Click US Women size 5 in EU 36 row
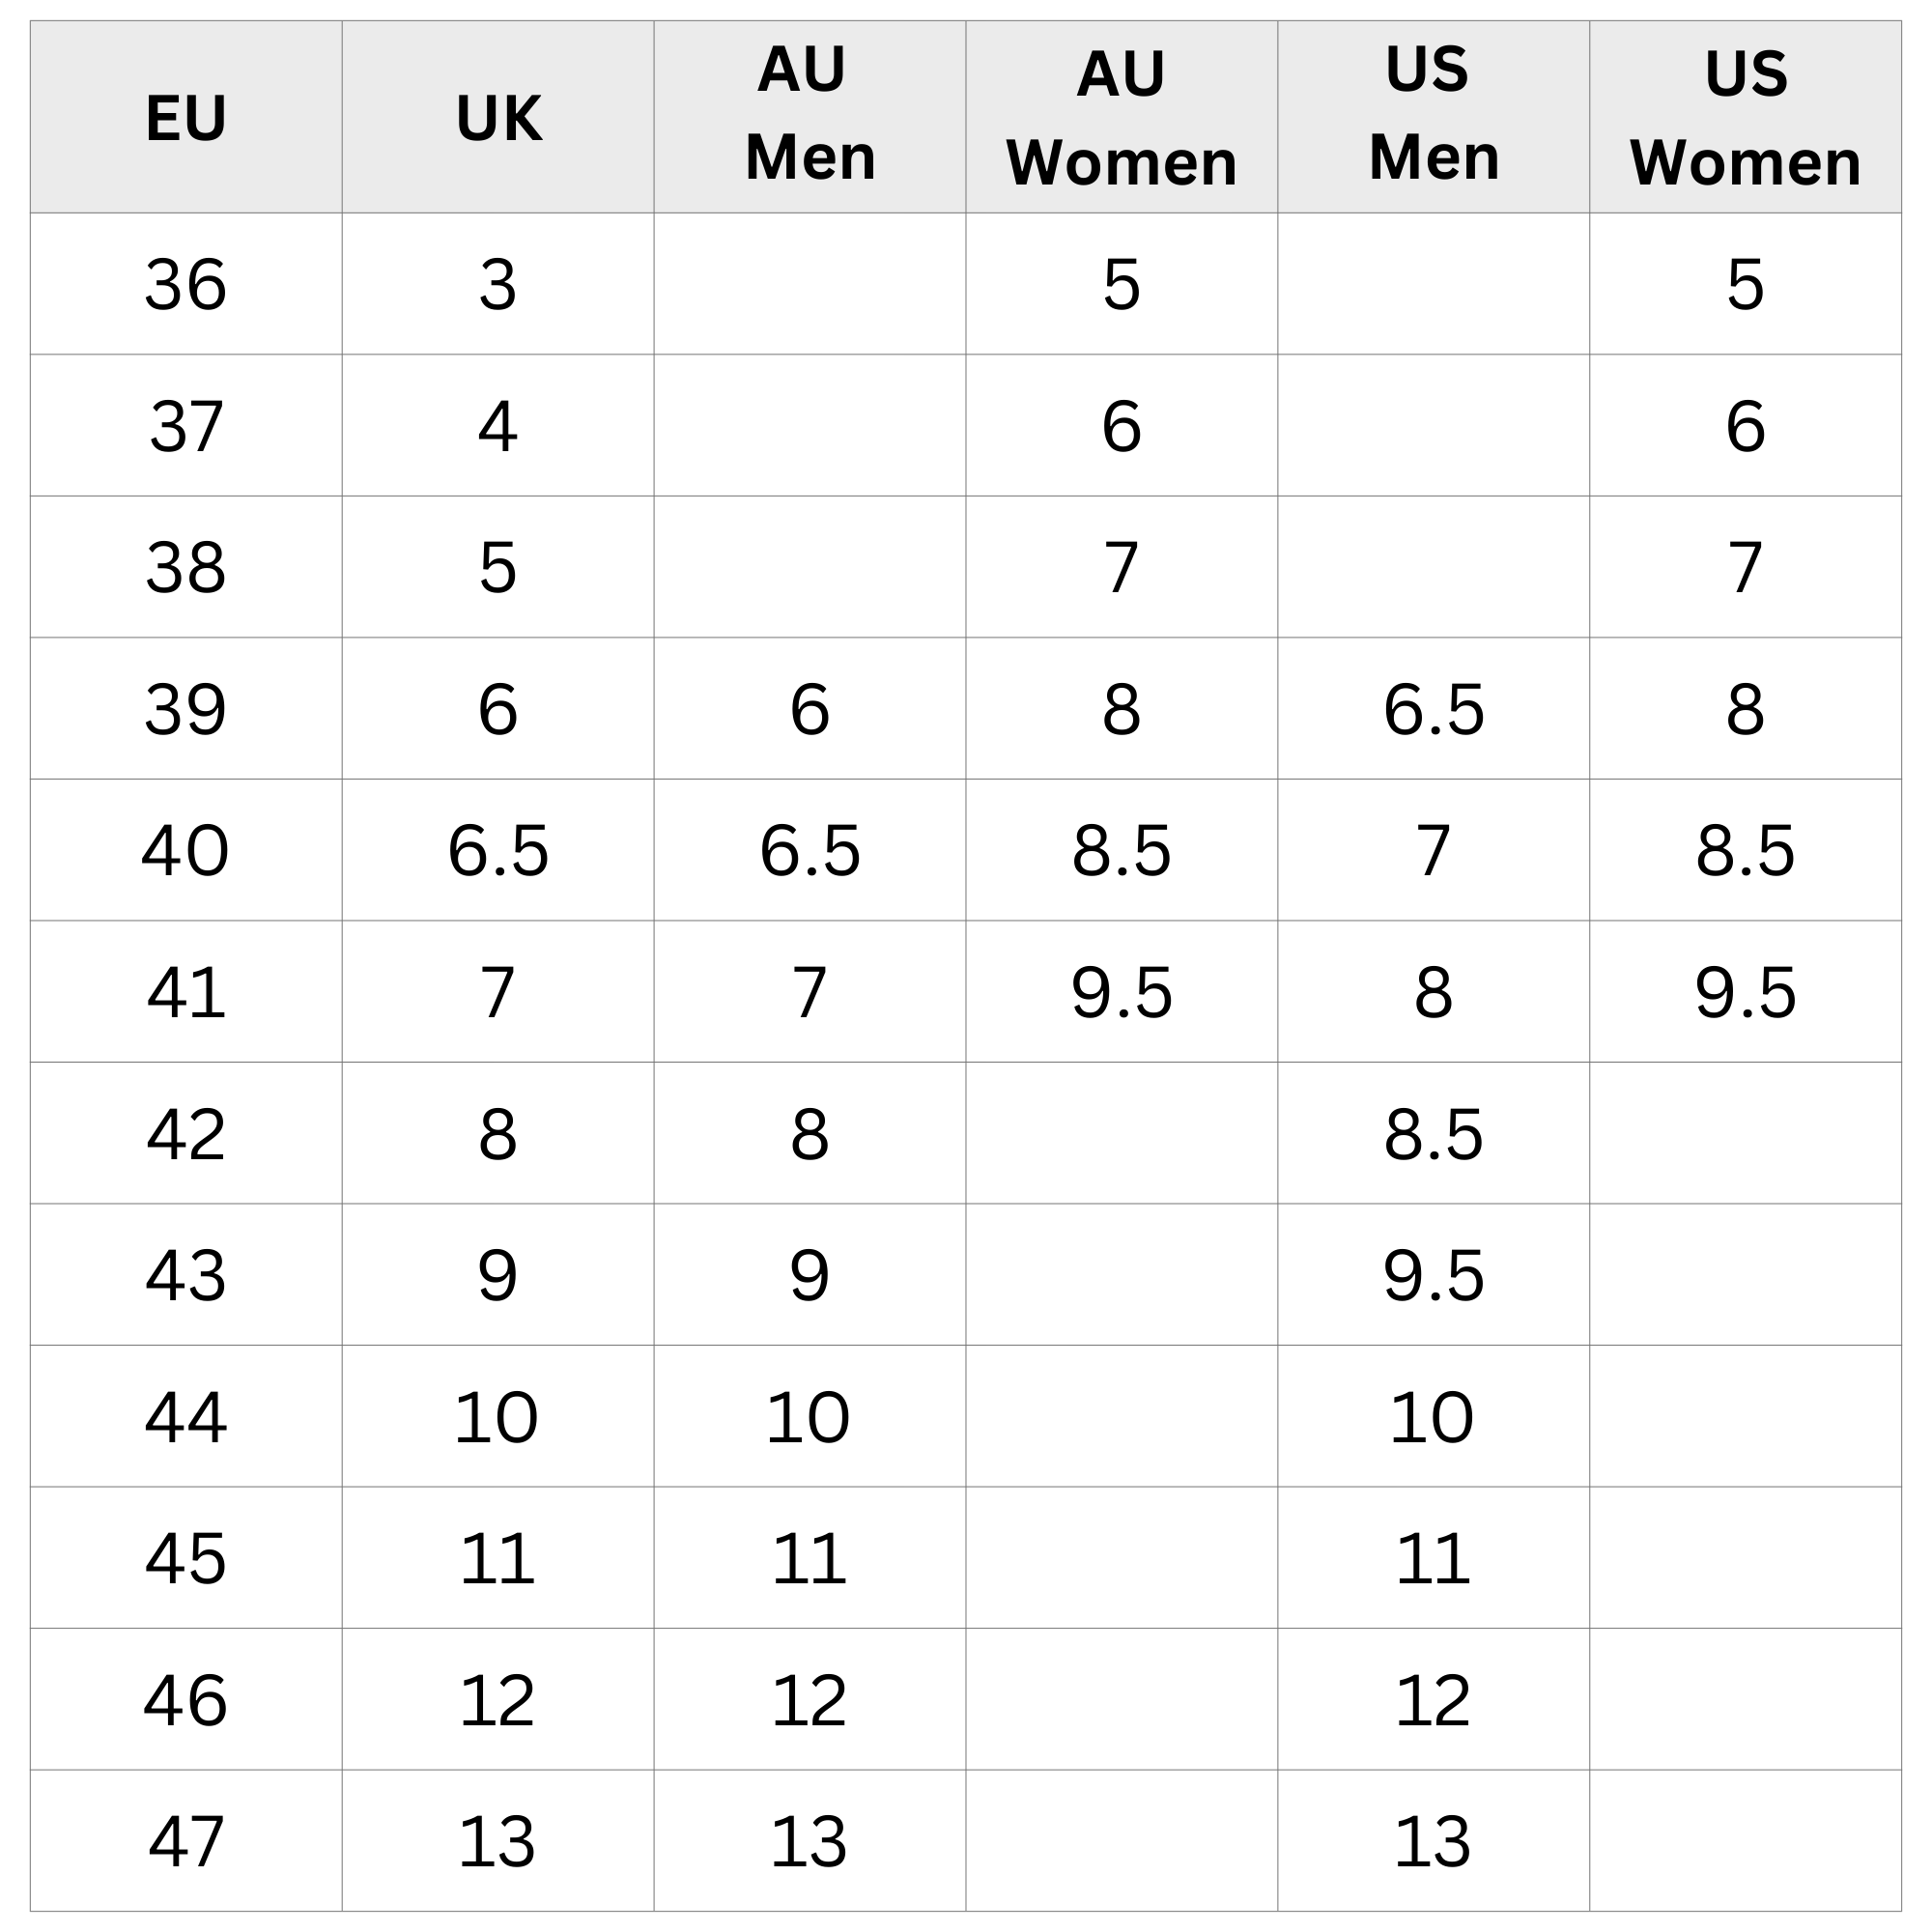 coord(1745,284)
